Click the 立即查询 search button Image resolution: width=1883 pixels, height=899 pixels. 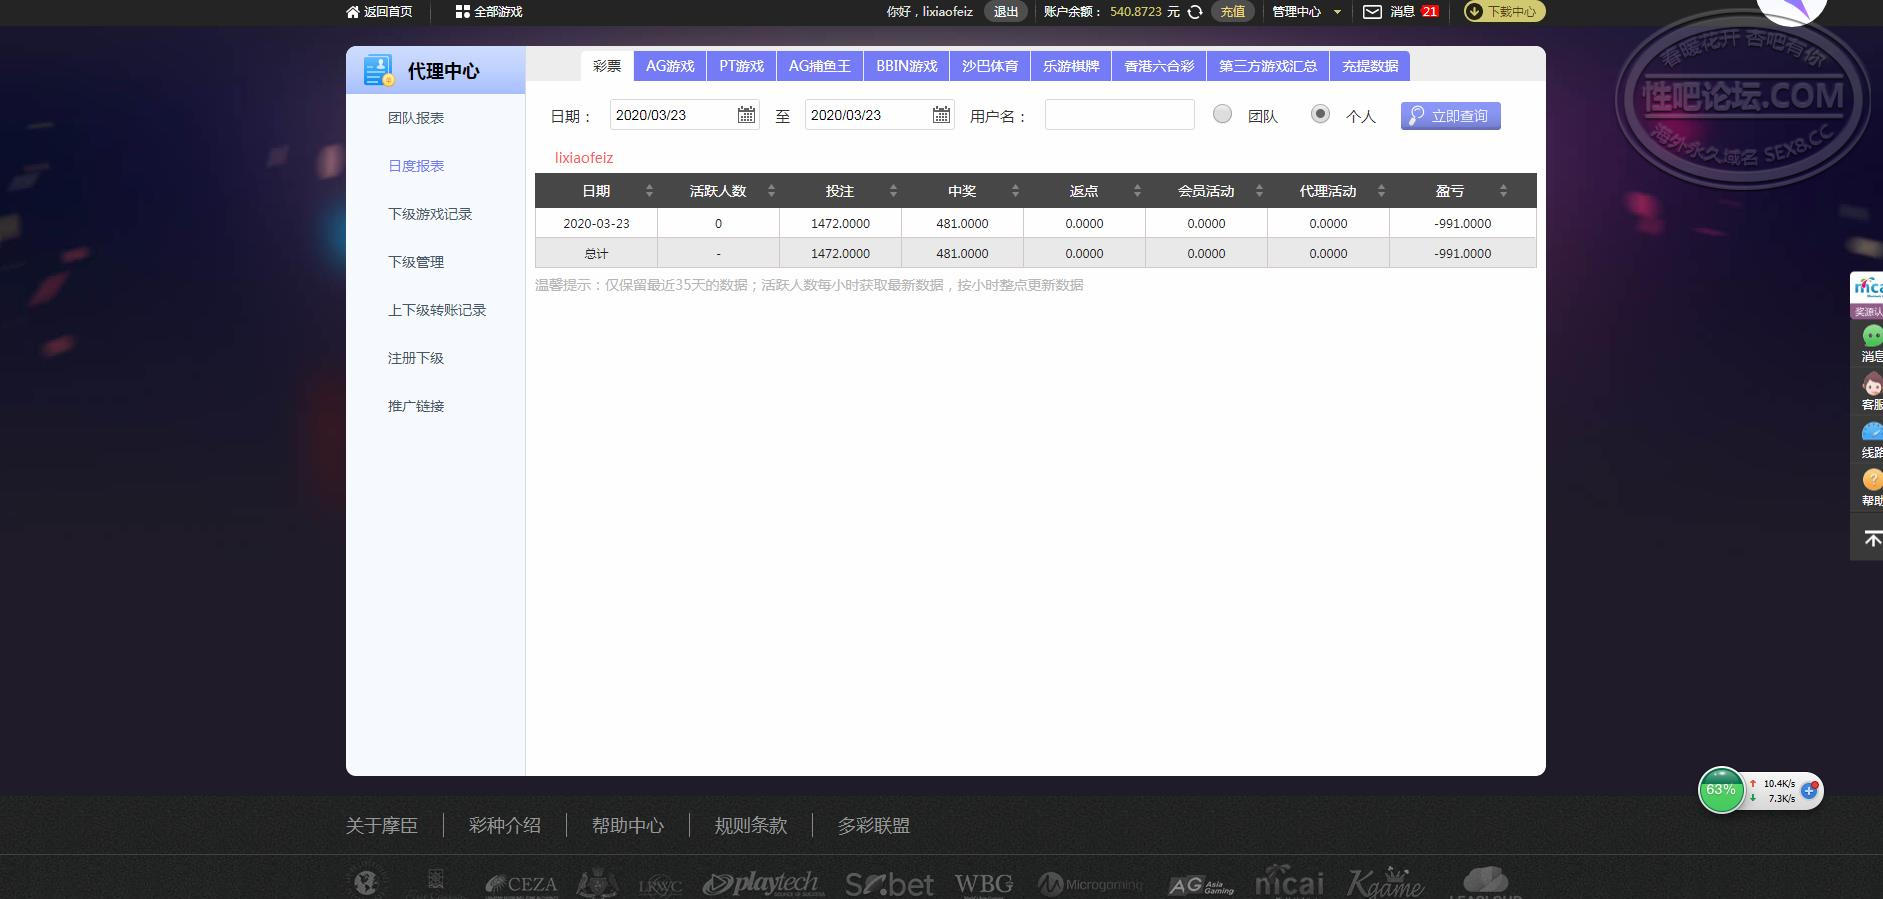point(1450,116)
